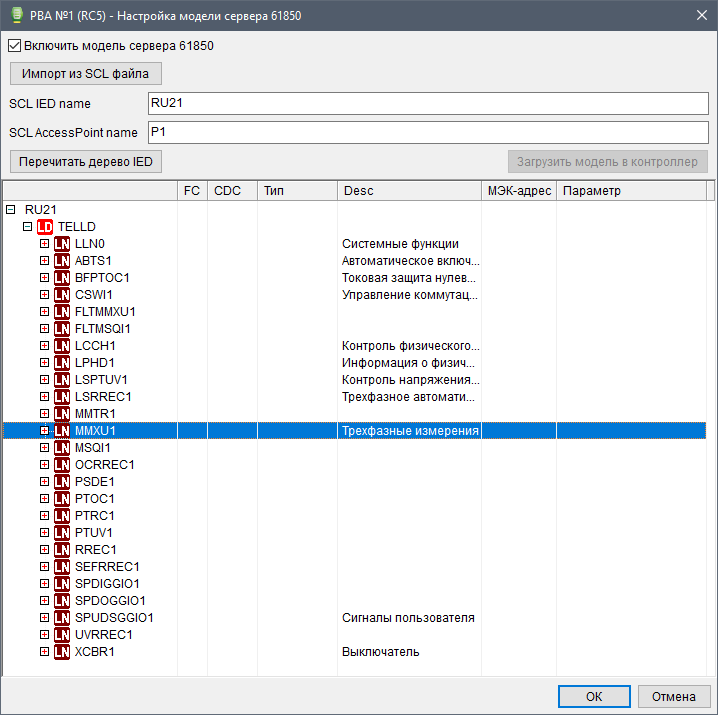Click the LN icon beside PTOC1

coord(62,499)
